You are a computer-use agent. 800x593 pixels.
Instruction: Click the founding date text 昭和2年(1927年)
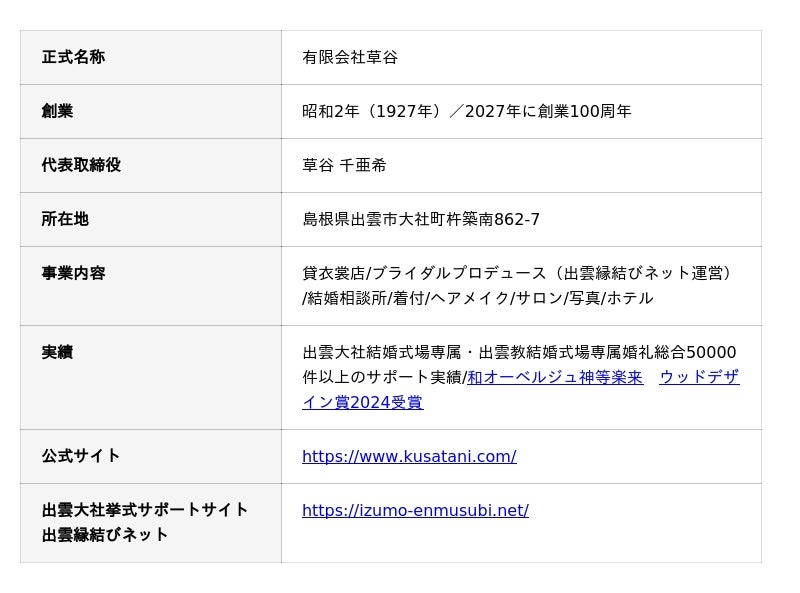[x=372, y=111]
